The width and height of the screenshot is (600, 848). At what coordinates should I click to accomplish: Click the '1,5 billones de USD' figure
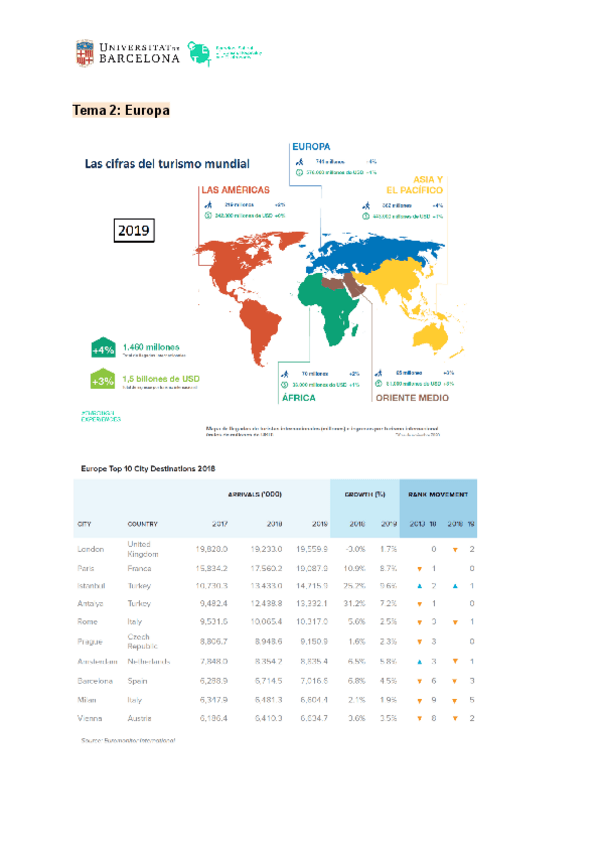coord(161,379)
